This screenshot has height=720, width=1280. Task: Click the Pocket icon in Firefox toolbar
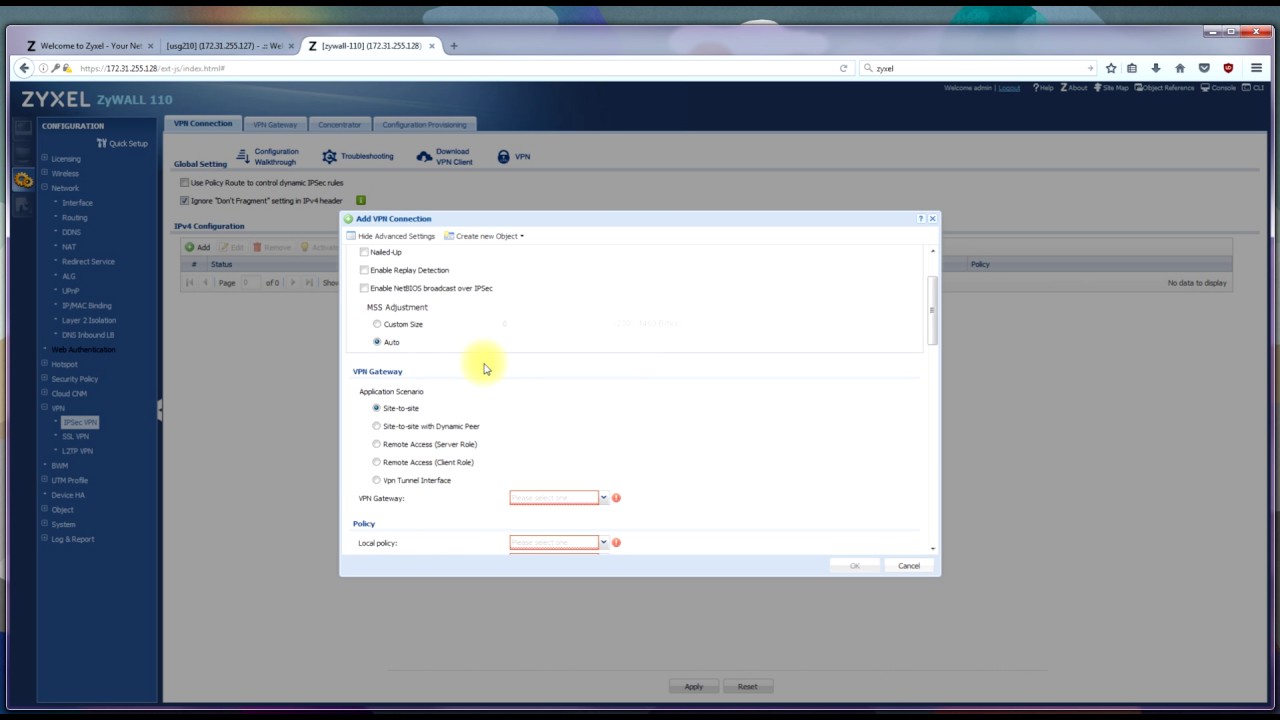pos(1204,68)
